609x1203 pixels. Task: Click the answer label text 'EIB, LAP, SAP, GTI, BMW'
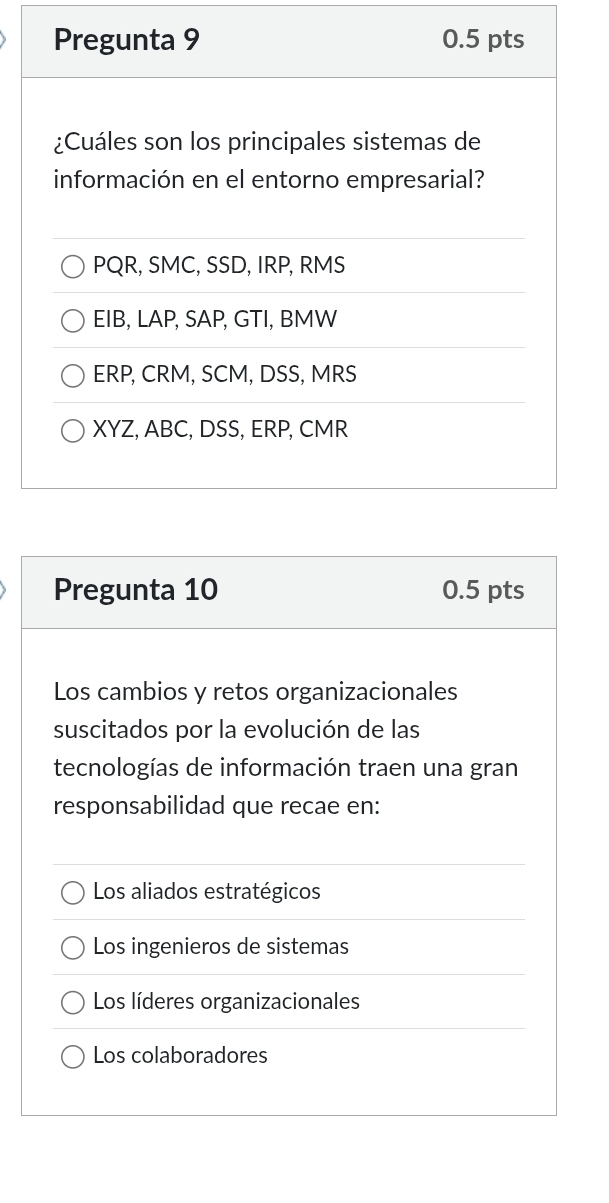[215, 320]
